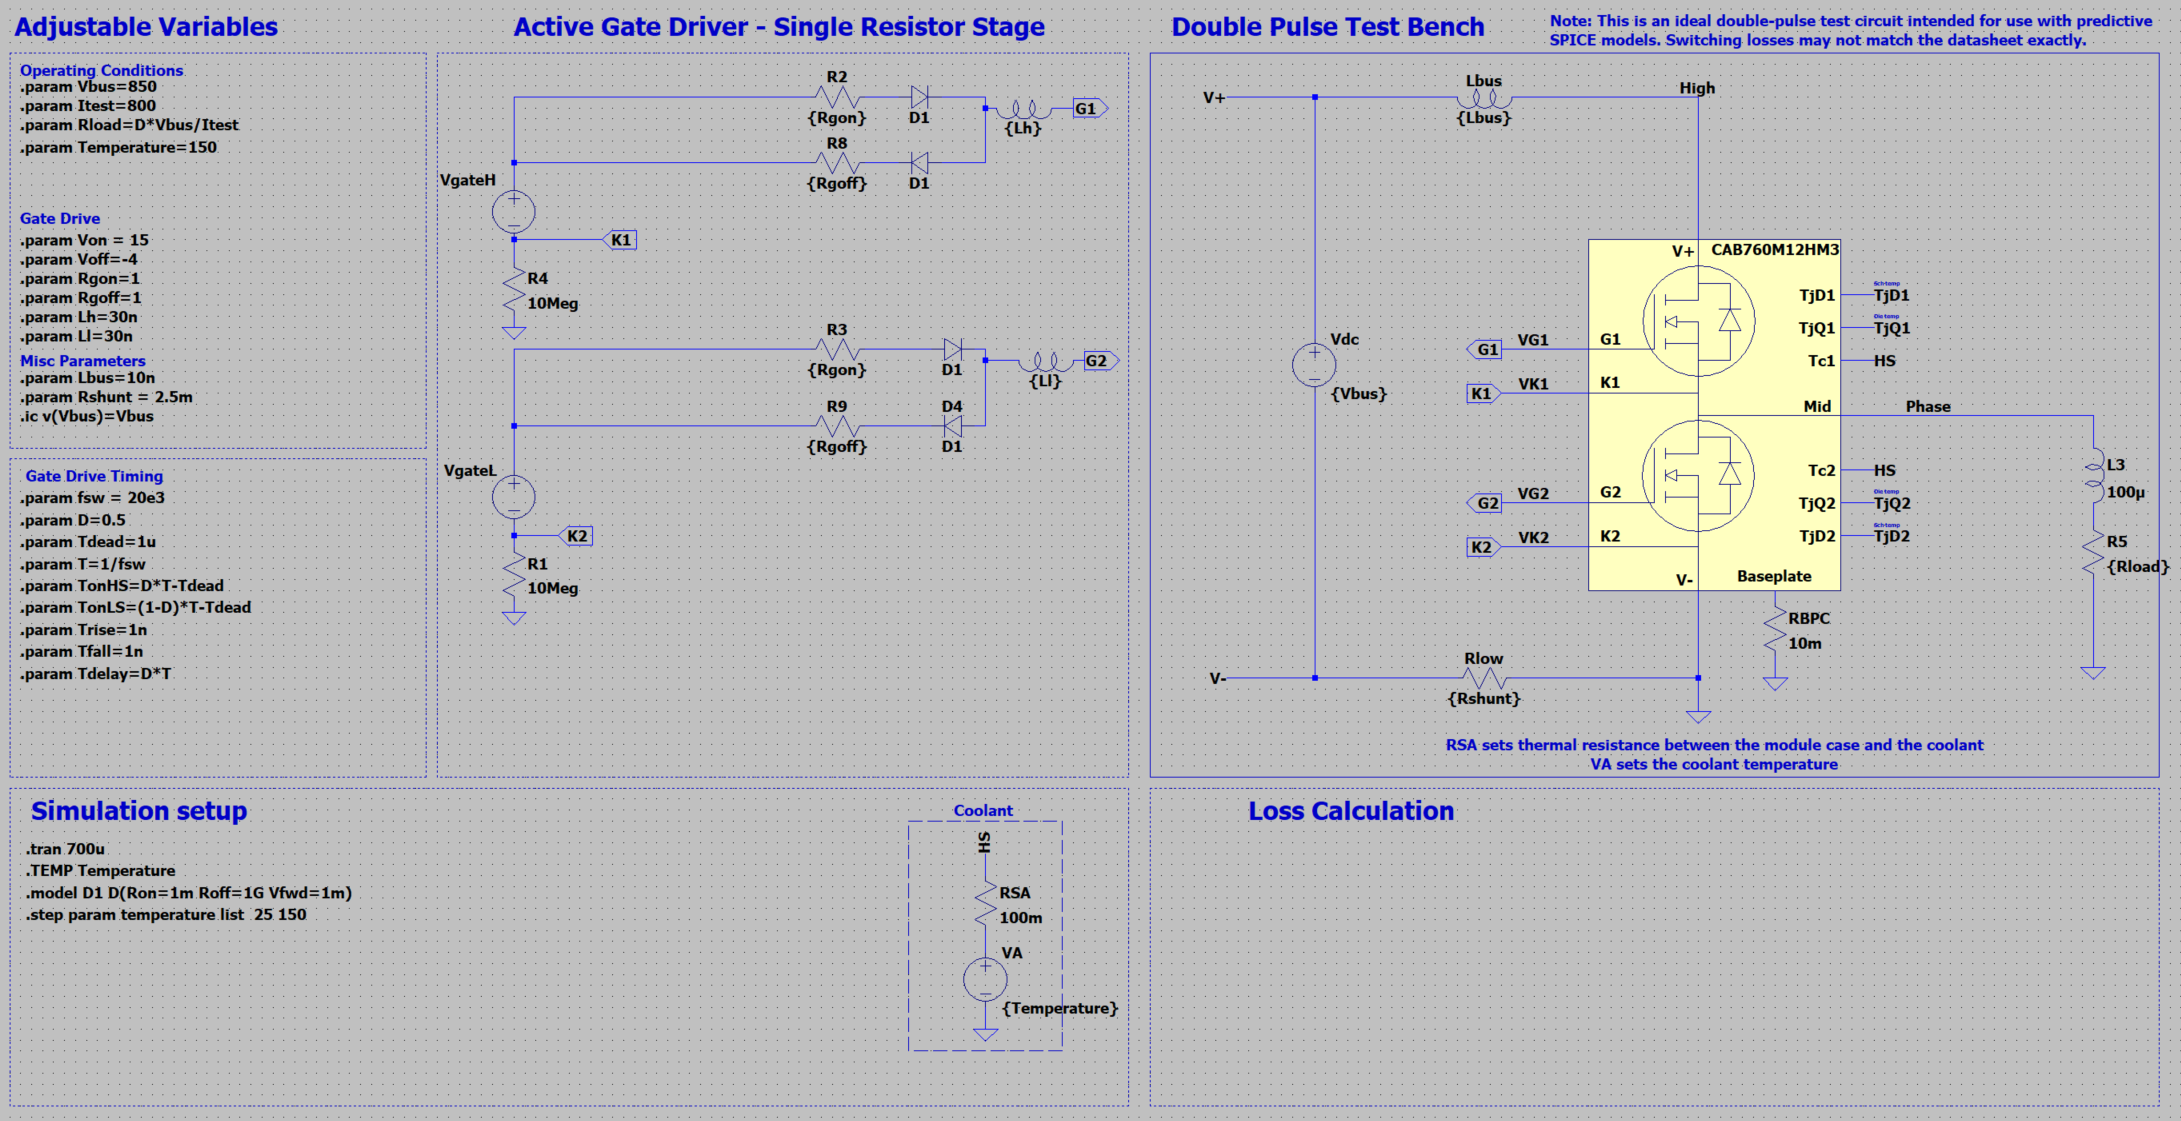Select the VgateH voltage source symbol

(514, 212)
